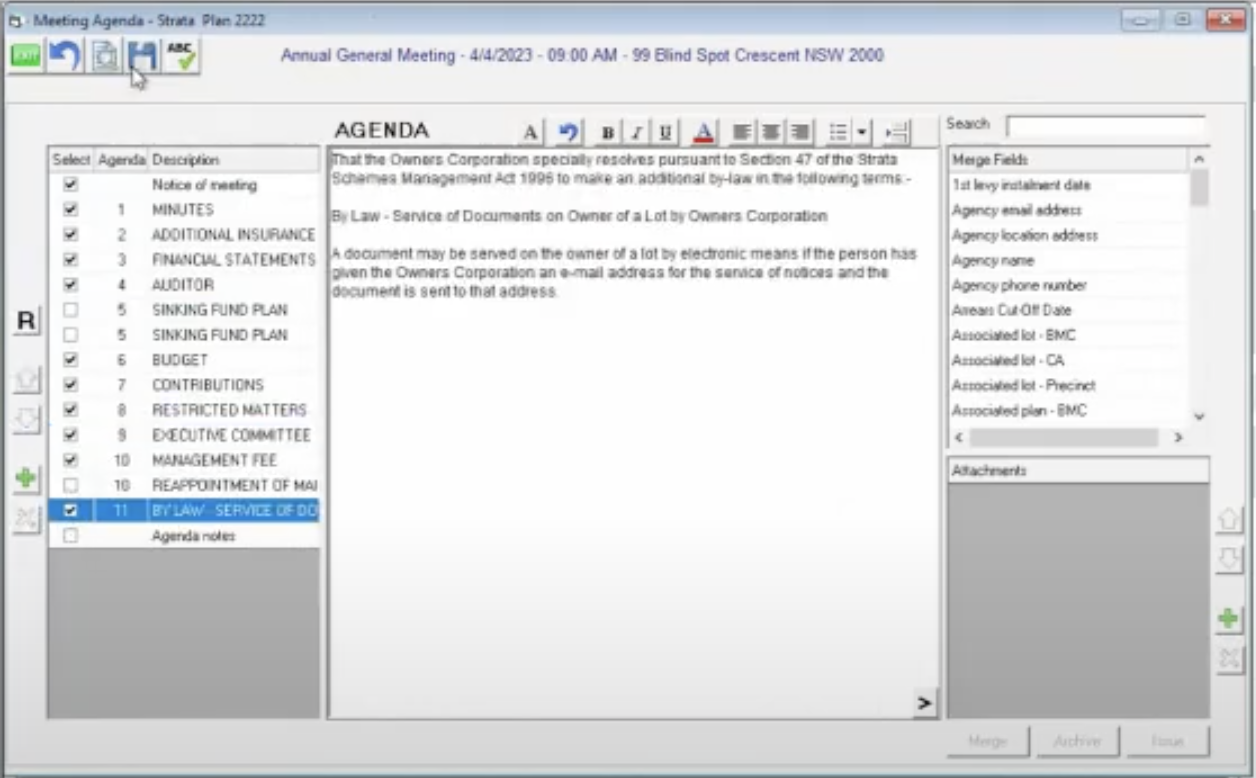
Task: Center align the agenda text
Action: coord(770,132)
